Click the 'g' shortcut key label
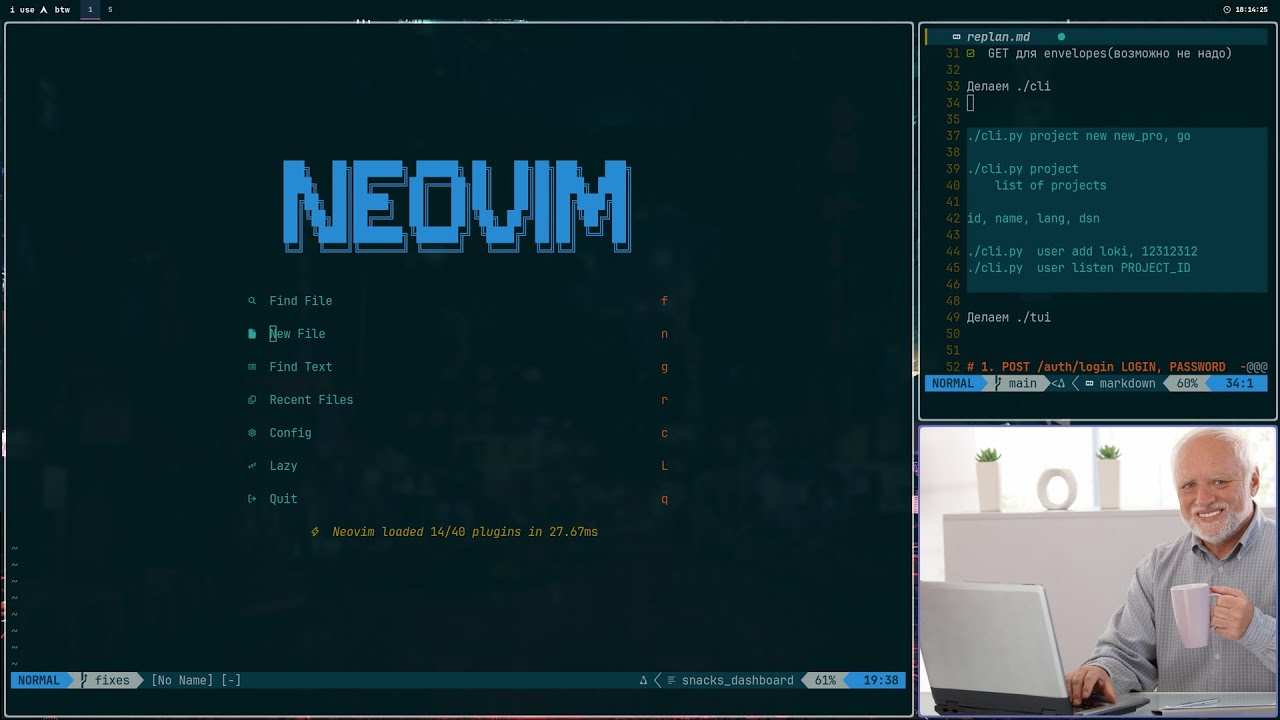This screenshot has width=1280, height=720. click(x=664, y=367)
